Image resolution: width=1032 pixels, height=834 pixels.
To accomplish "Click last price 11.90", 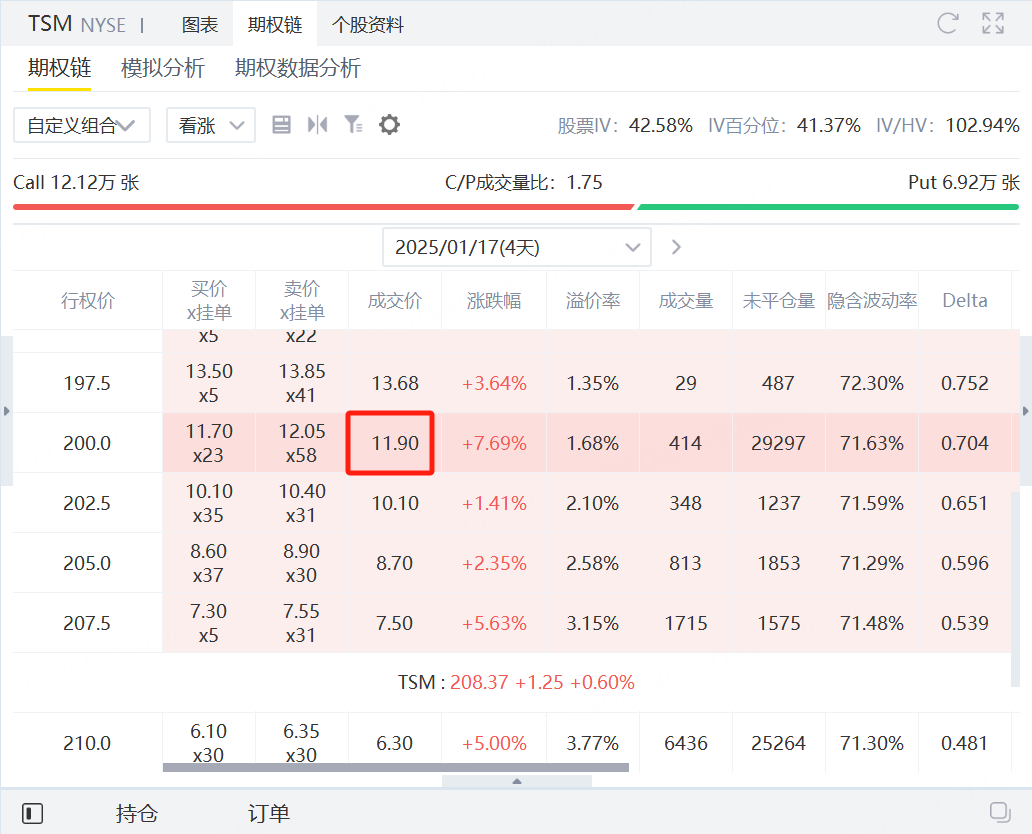I will (x=395, y=443).
